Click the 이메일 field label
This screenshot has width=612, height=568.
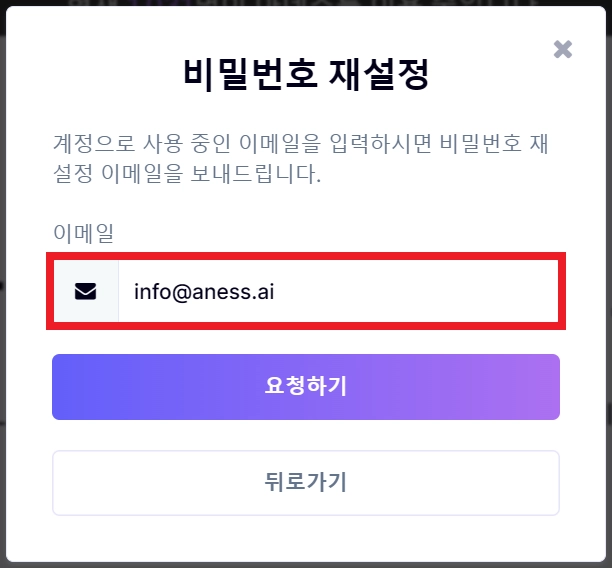(83, 234)
